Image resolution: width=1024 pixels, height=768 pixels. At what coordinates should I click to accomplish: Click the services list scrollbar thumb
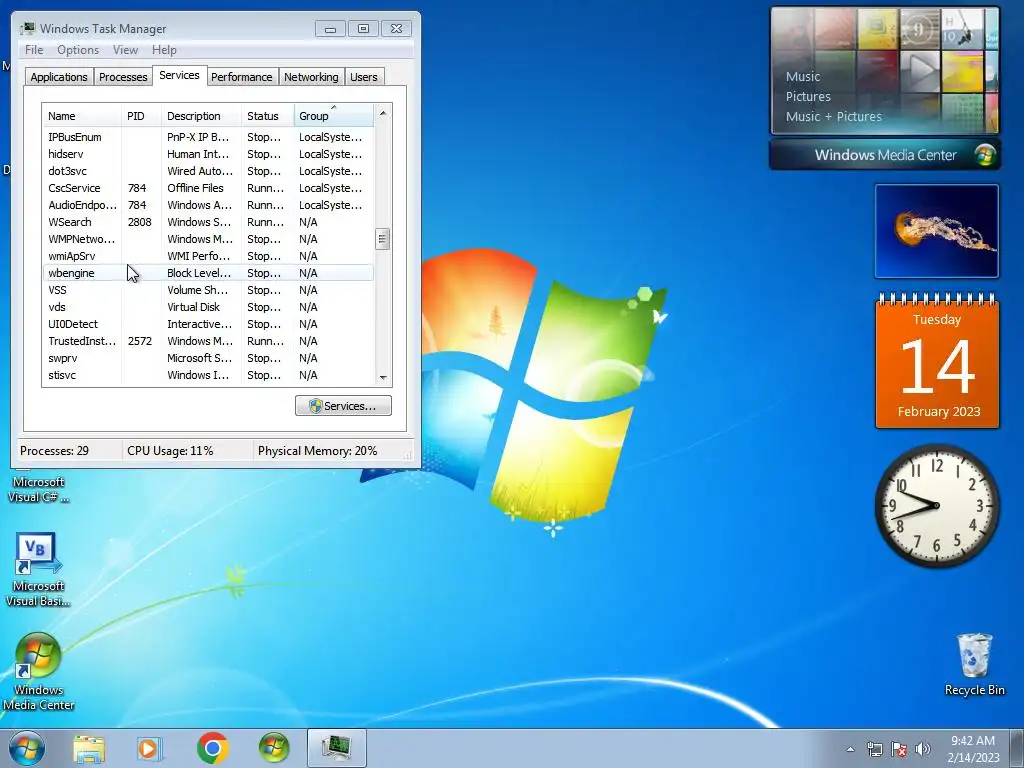pyautogui.click(x=383, y=239)
